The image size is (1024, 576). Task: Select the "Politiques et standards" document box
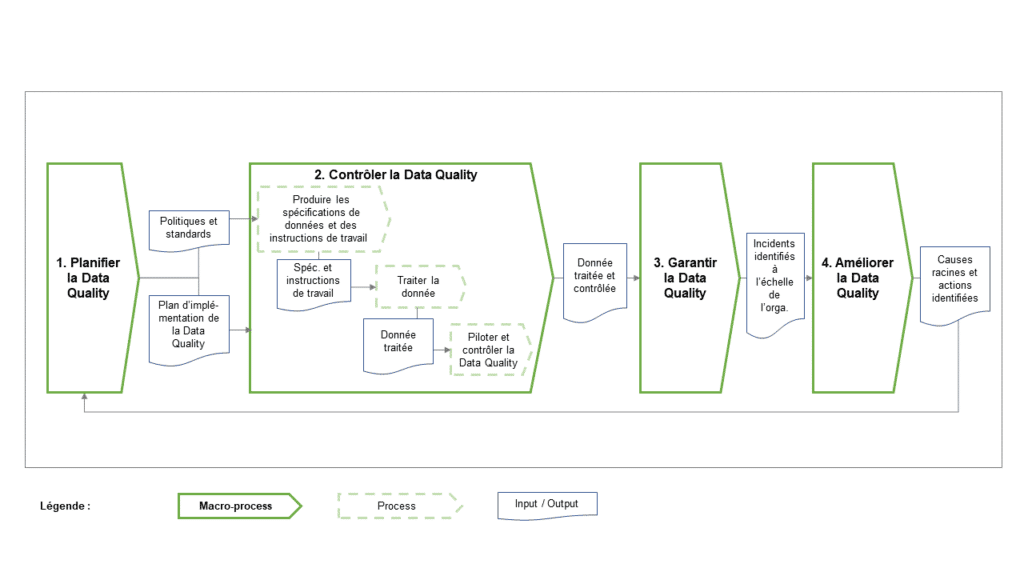pos(188,227)
